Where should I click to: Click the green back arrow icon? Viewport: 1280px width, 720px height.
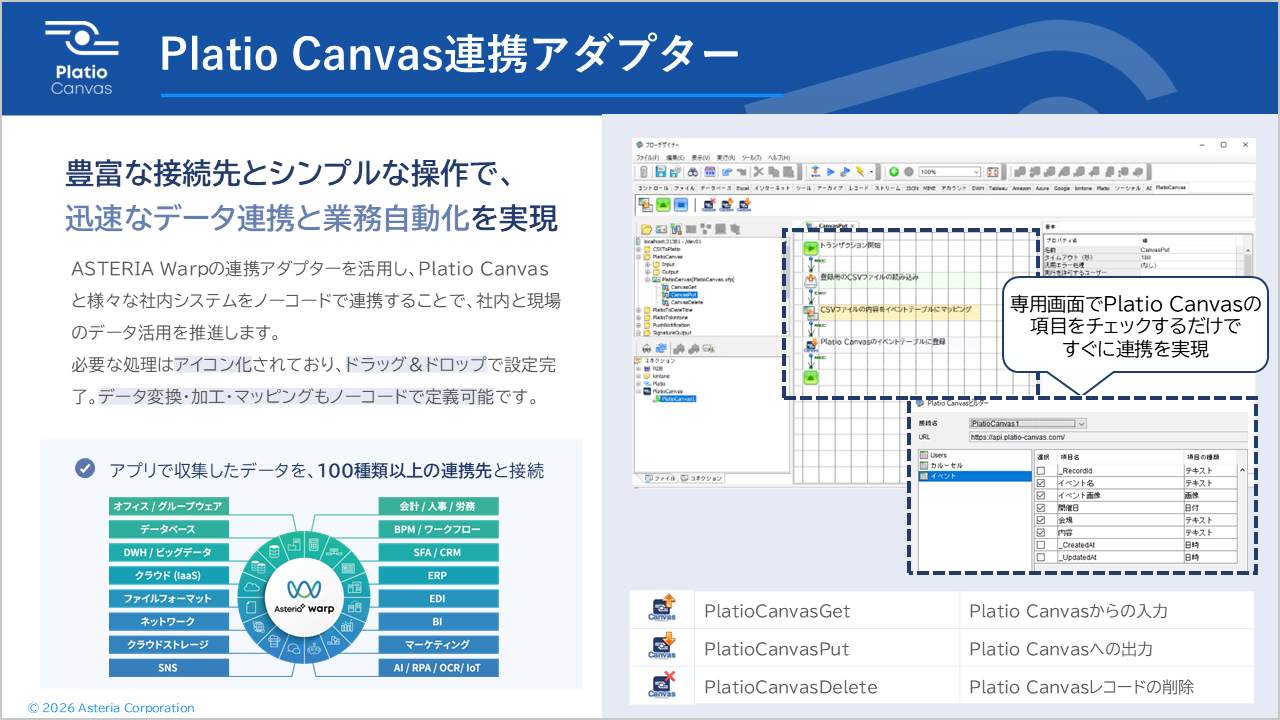click(893, 172)
